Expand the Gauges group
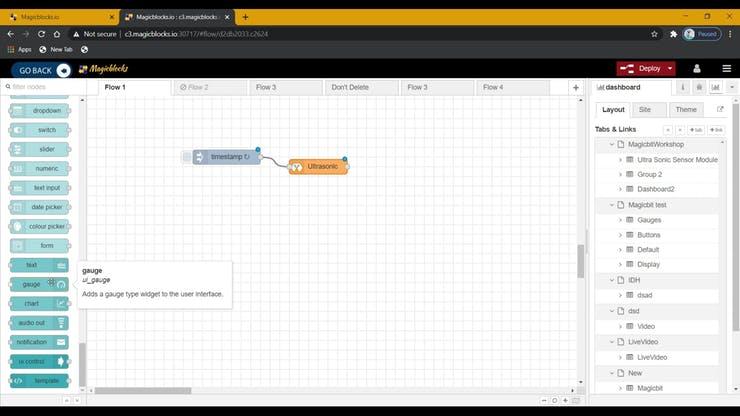Viewport: 740px width, 416px height. point(620,220)
